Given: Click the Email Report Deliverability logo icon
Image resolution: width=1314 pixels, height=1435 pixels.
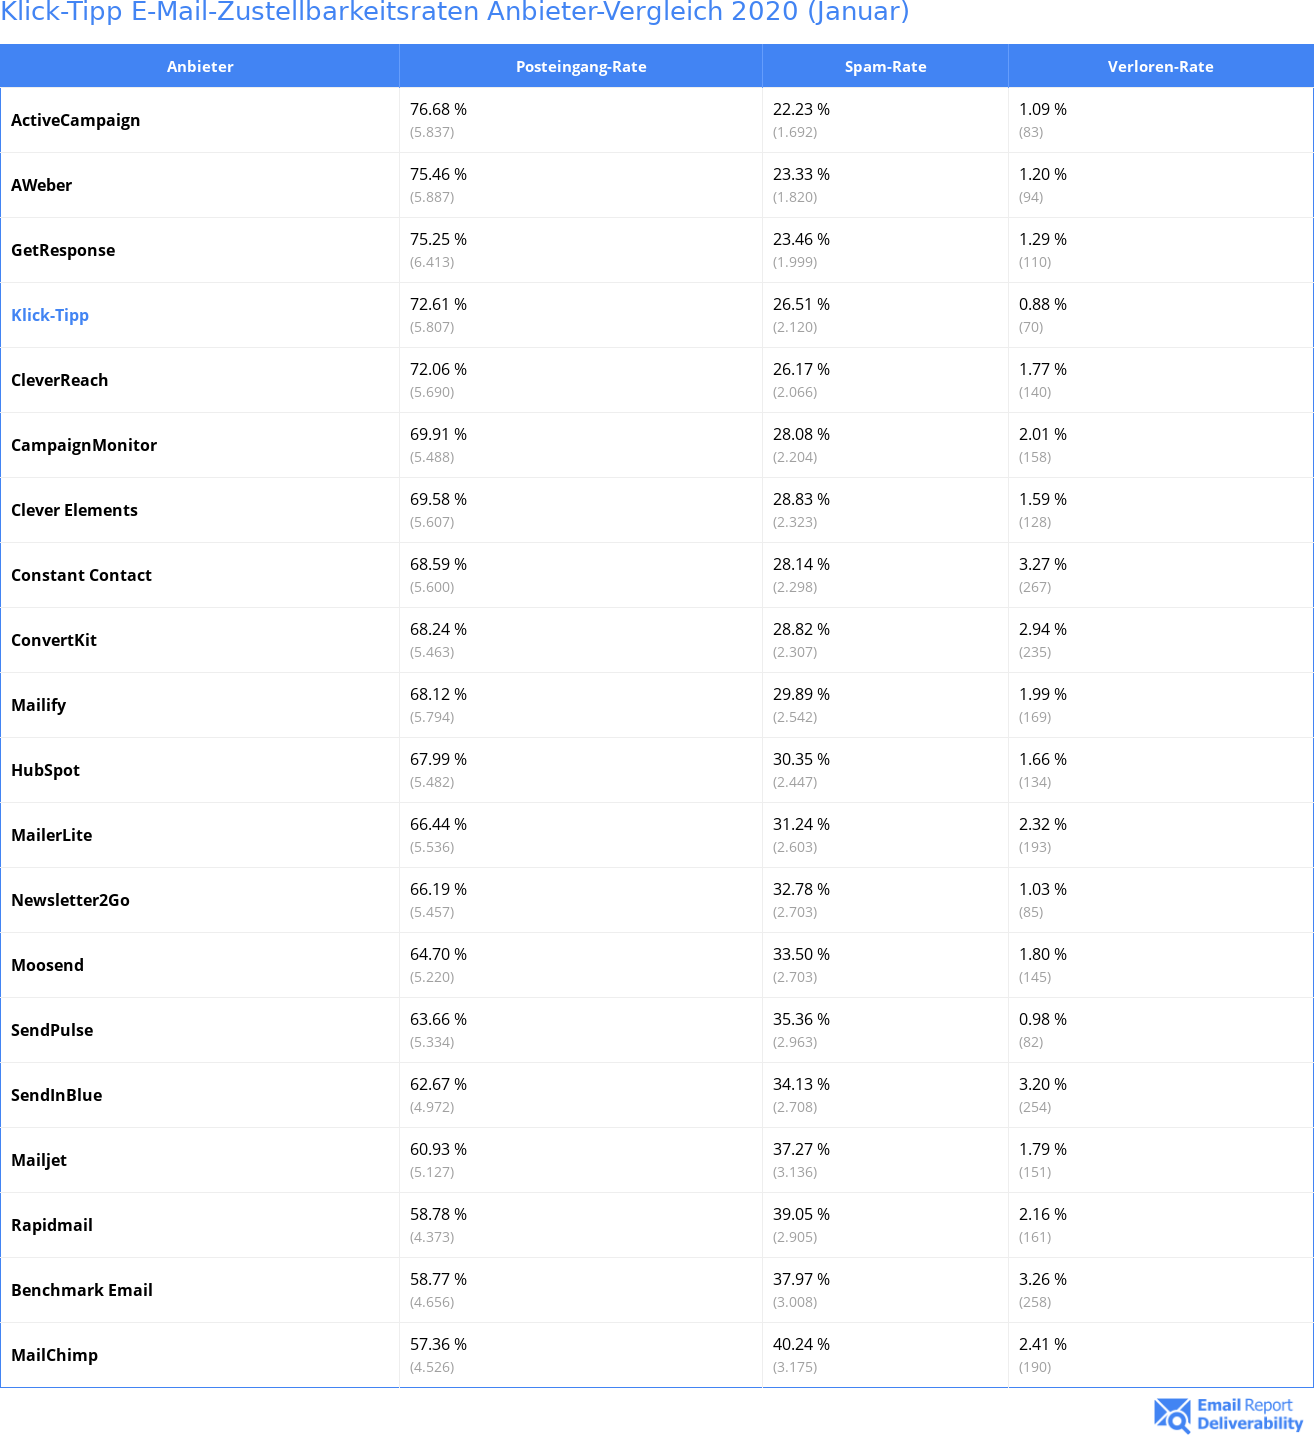Looking at the screenshot, I should click(1172, 1415).
